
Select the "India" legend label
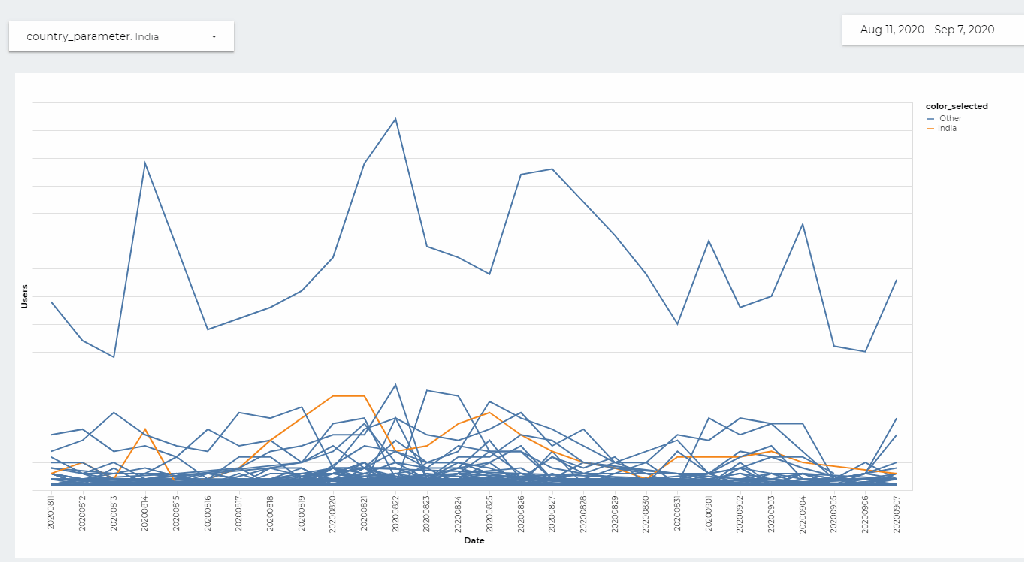click(948, 128)
